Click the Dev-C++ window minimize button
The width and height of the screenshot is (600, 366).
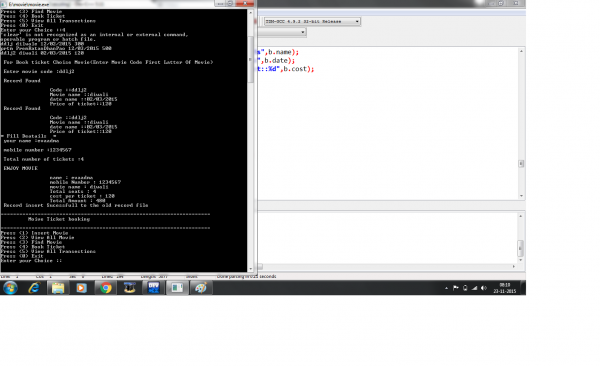click(491, 3)
